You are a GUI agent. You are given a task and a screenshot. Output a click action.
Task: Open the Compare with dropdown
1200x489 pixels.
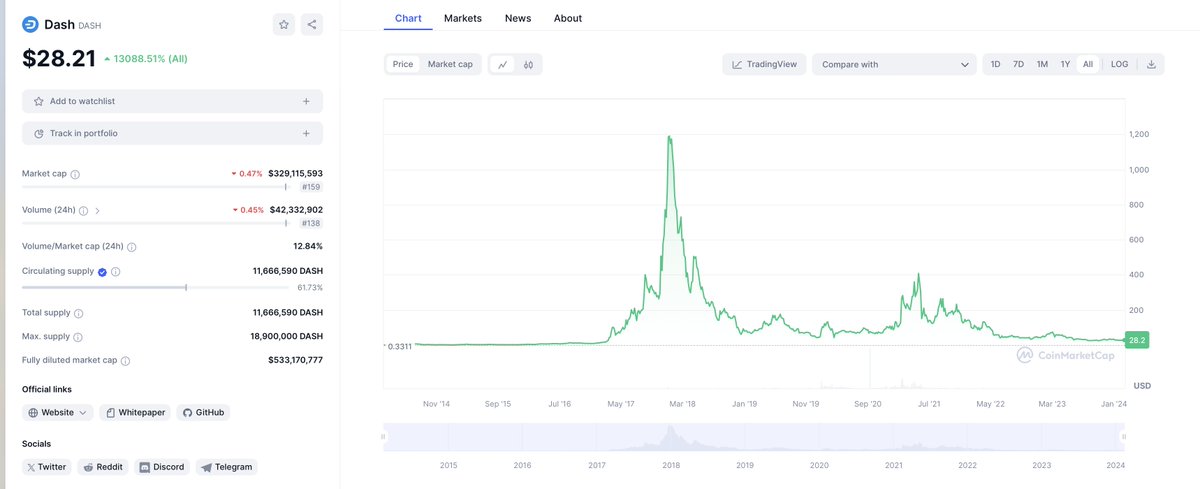click(894, 64)
